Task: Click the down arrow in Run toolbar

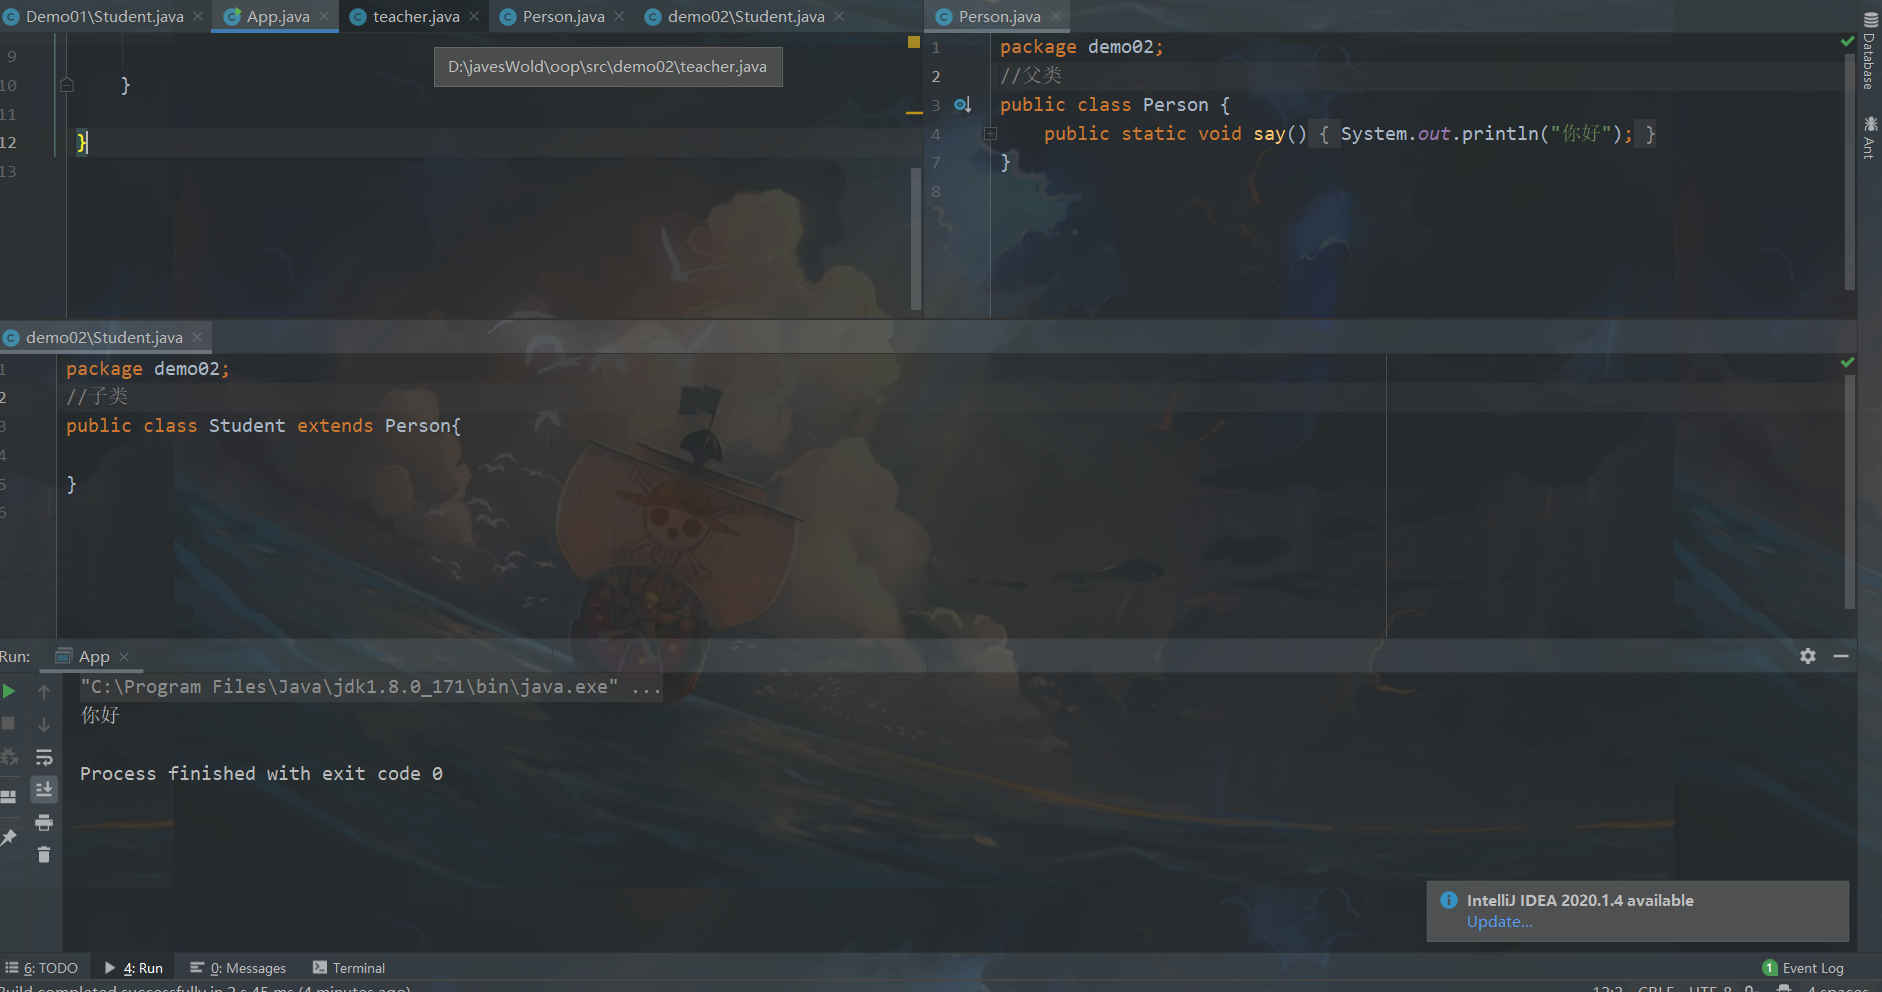Action: [44, 724]
